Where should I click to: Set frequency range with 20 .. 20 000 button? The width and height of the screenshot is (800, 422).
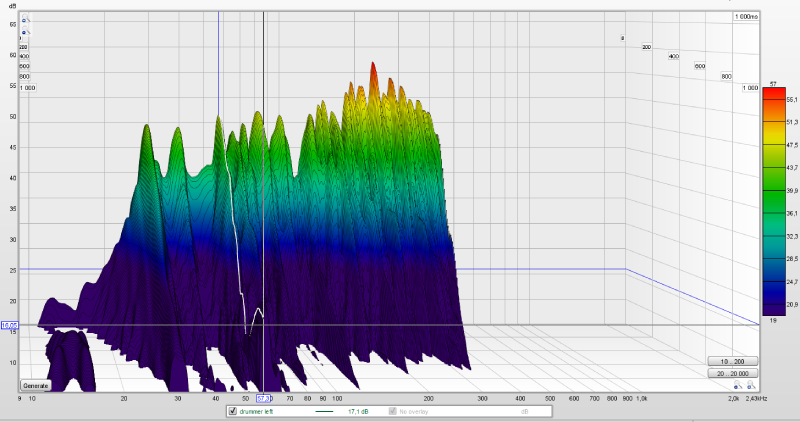pyautogui.click(x=732, y=373)
